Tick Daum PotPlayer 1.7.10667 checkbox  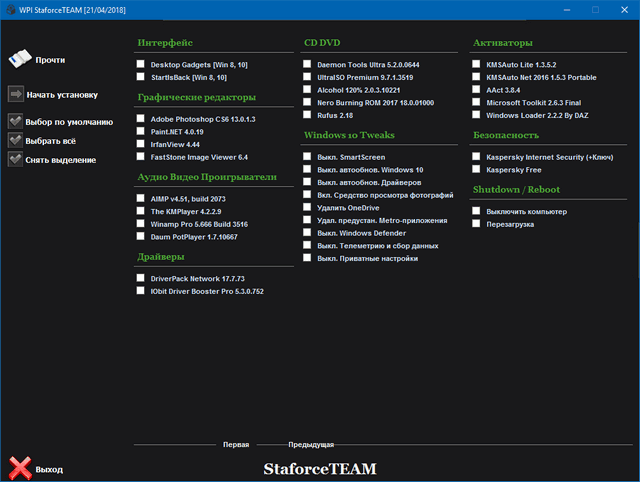(x=140, y=236)
